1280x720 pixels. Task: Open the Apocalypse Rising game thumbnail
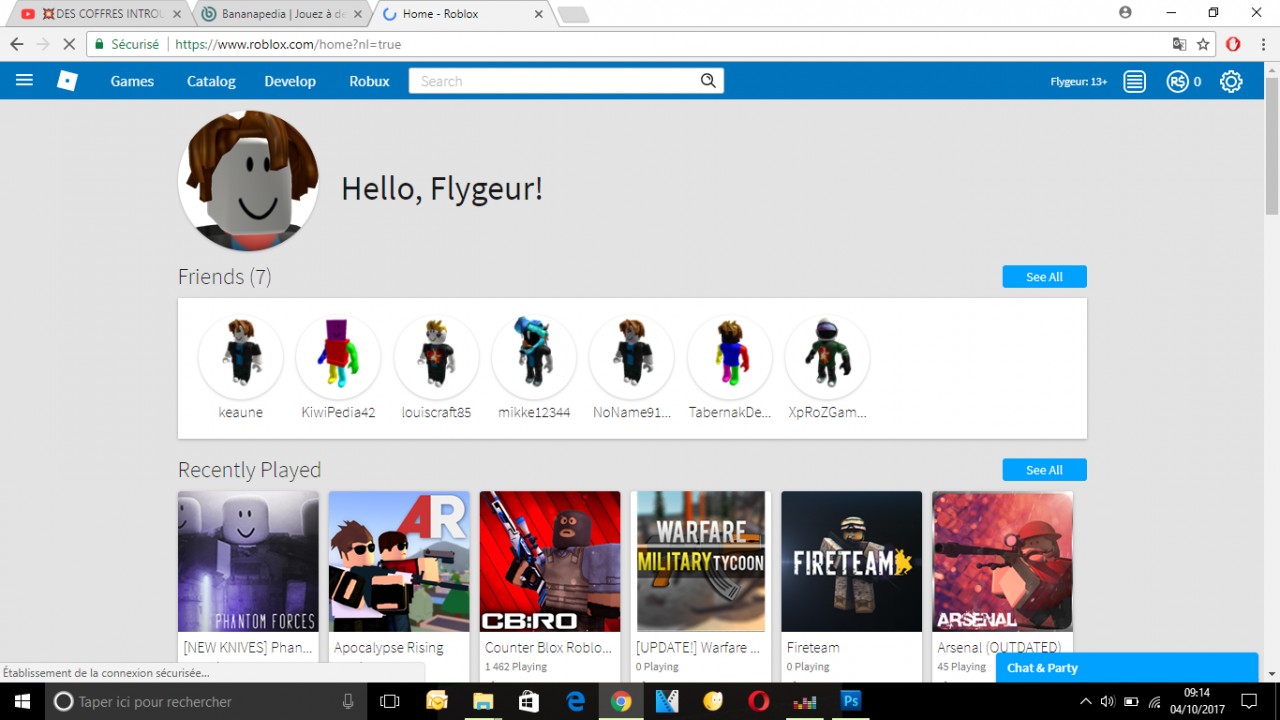(399, 561)
